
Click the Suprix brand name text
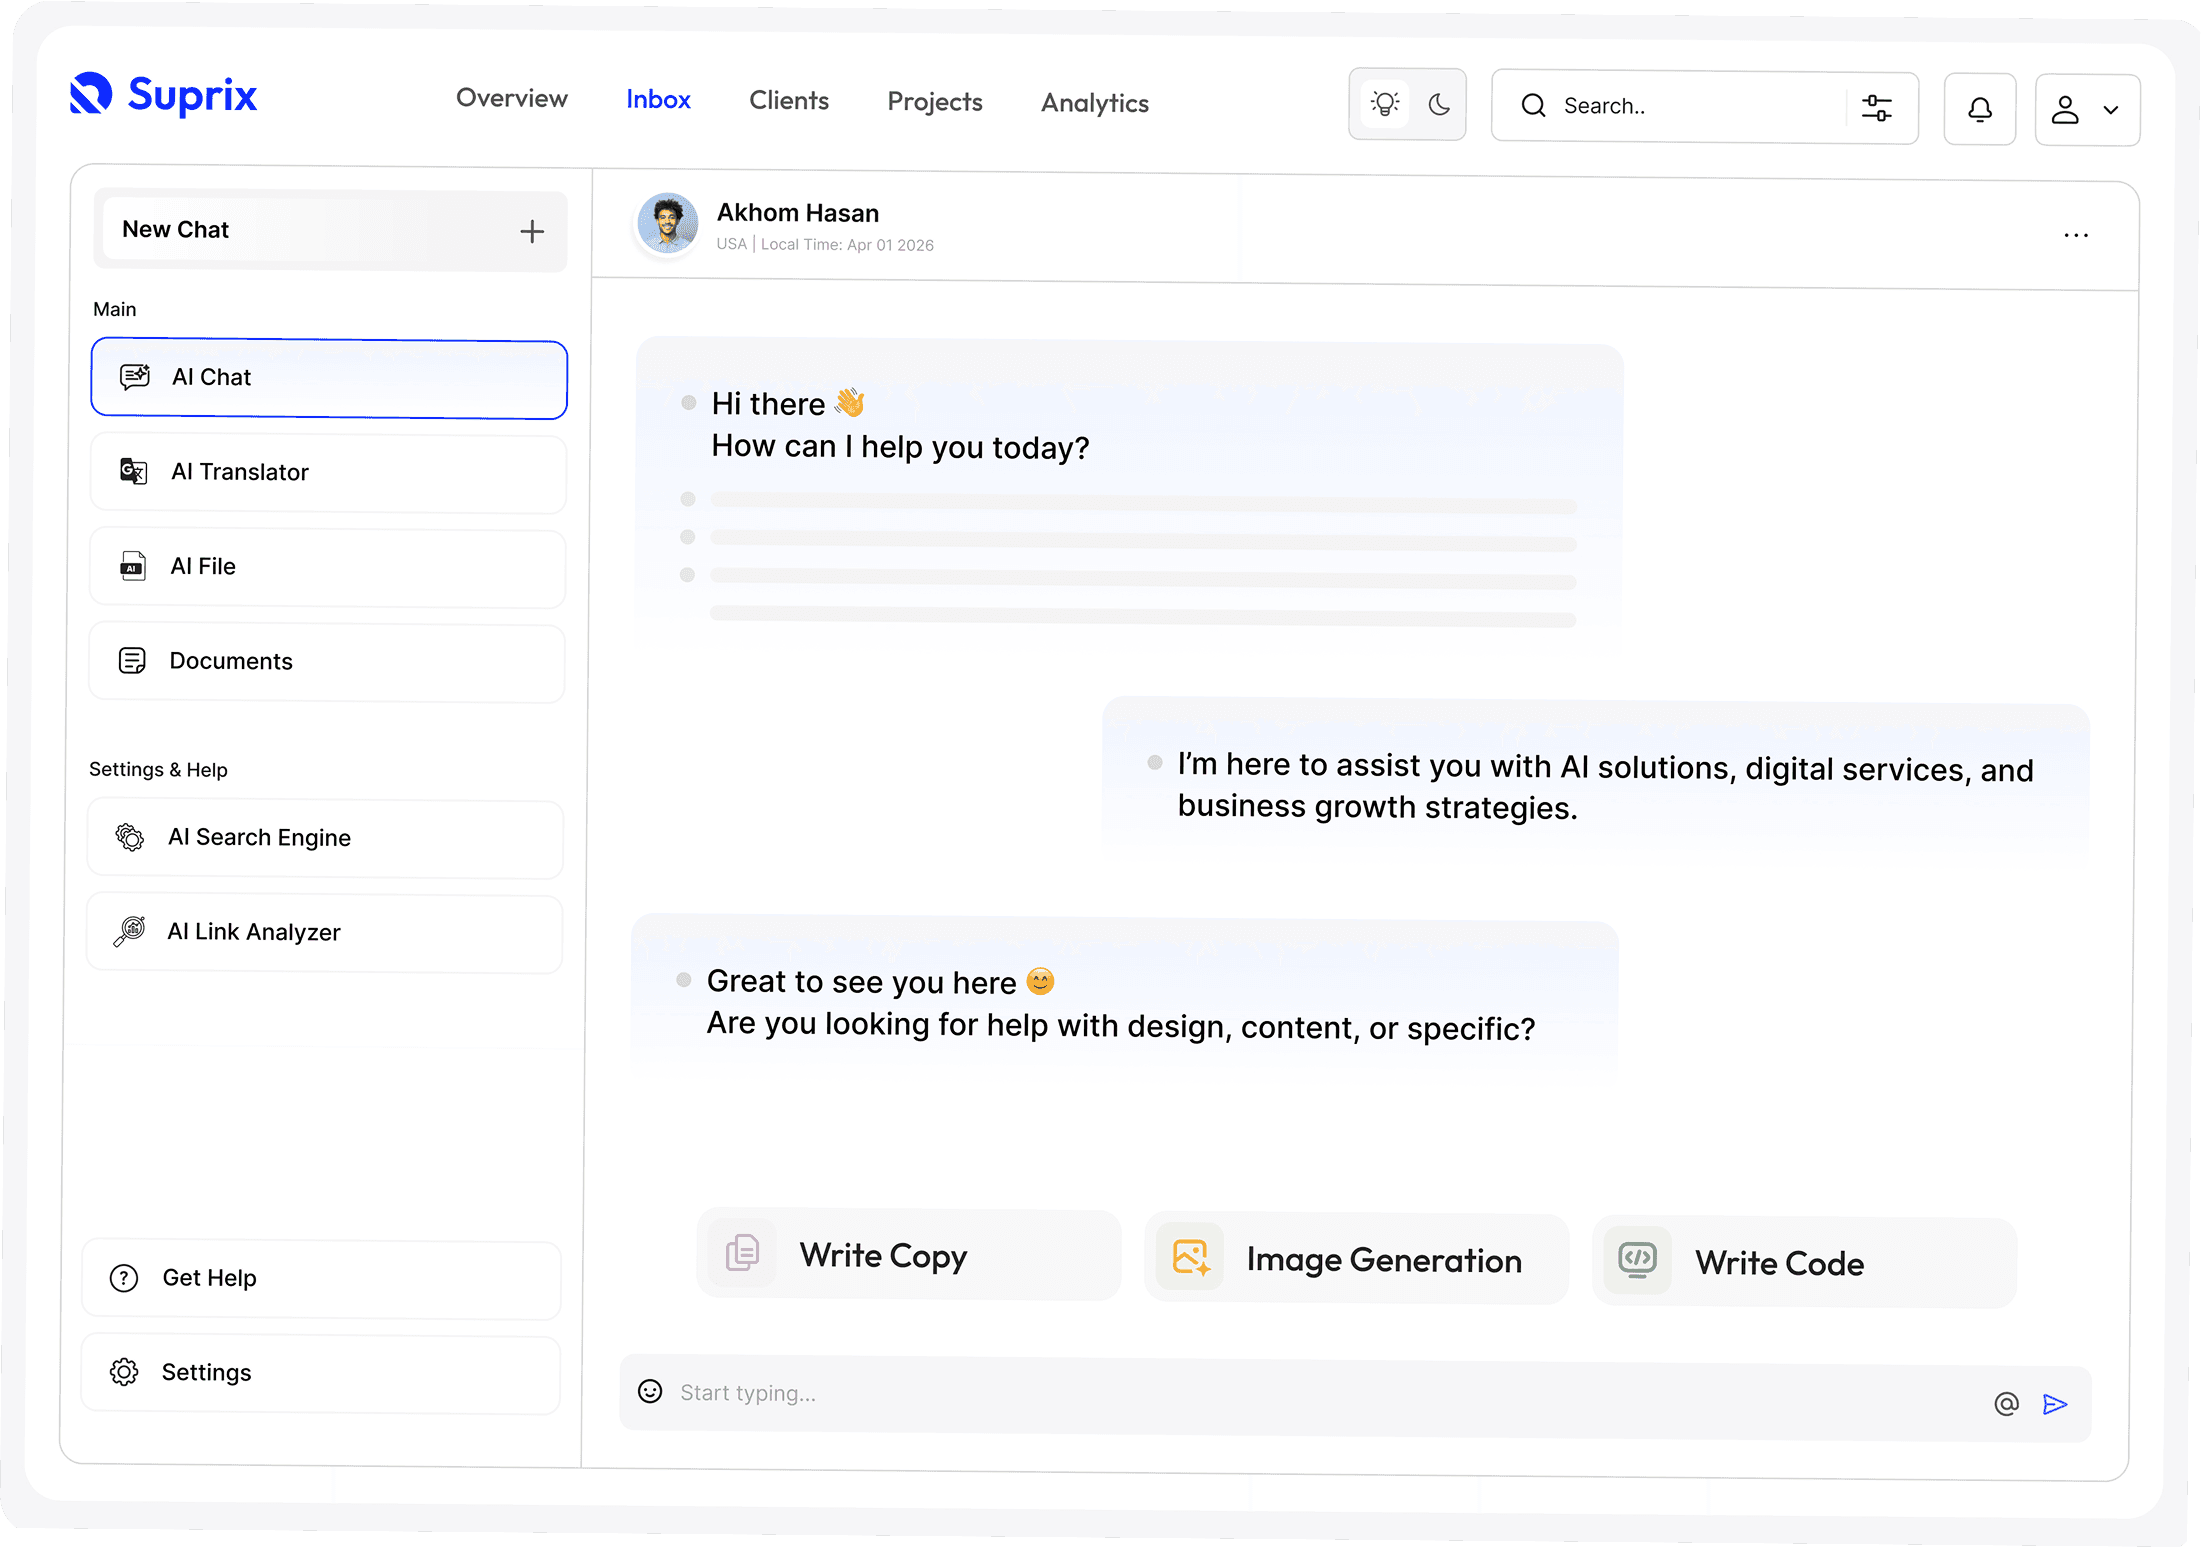(192, 95)
